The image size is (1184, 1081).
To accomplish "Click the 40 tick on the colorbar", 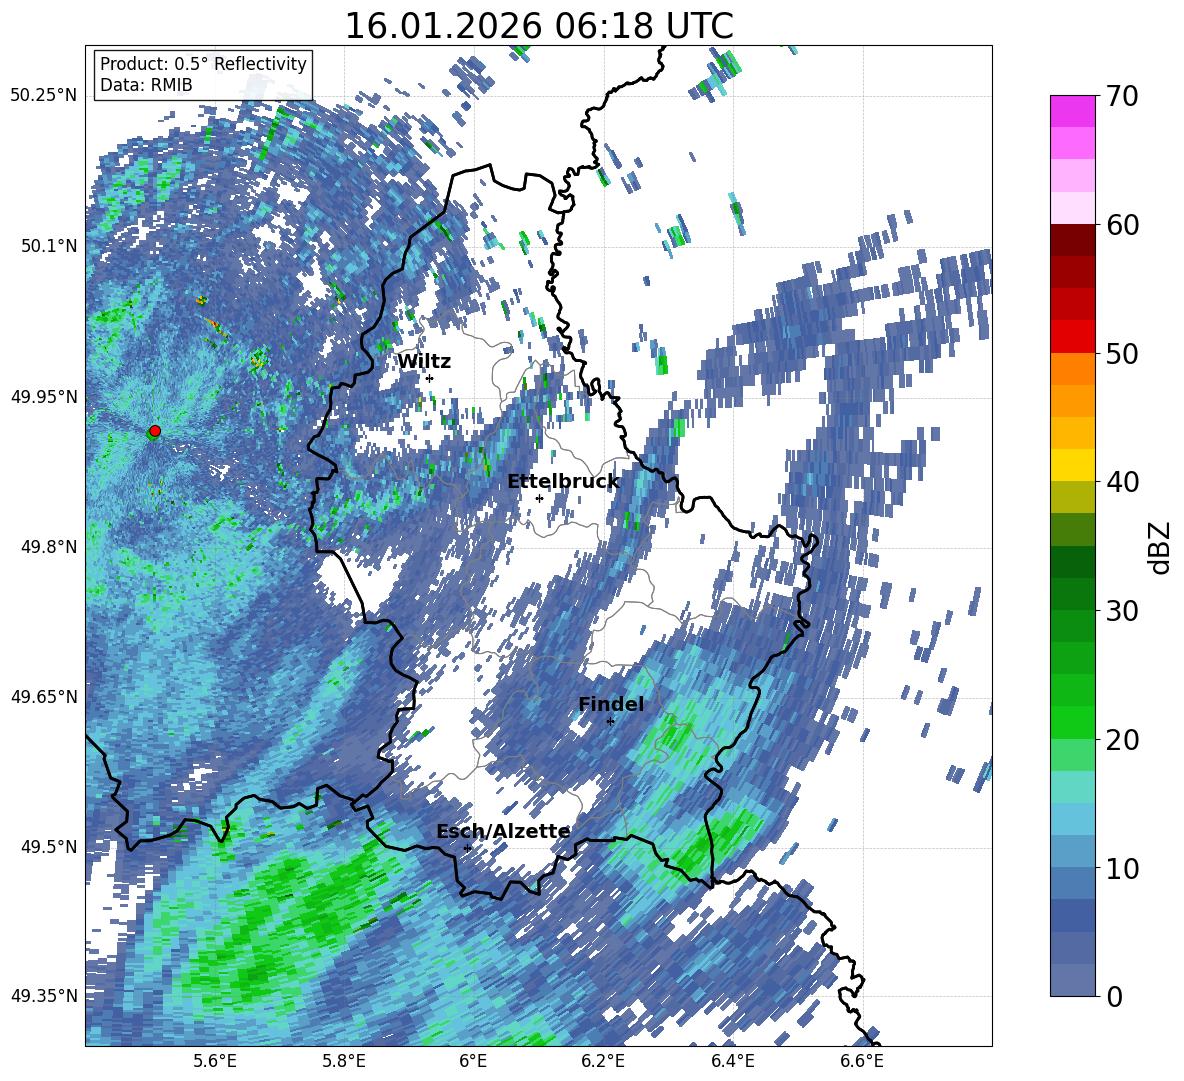I will click(x=1122, y=482).
